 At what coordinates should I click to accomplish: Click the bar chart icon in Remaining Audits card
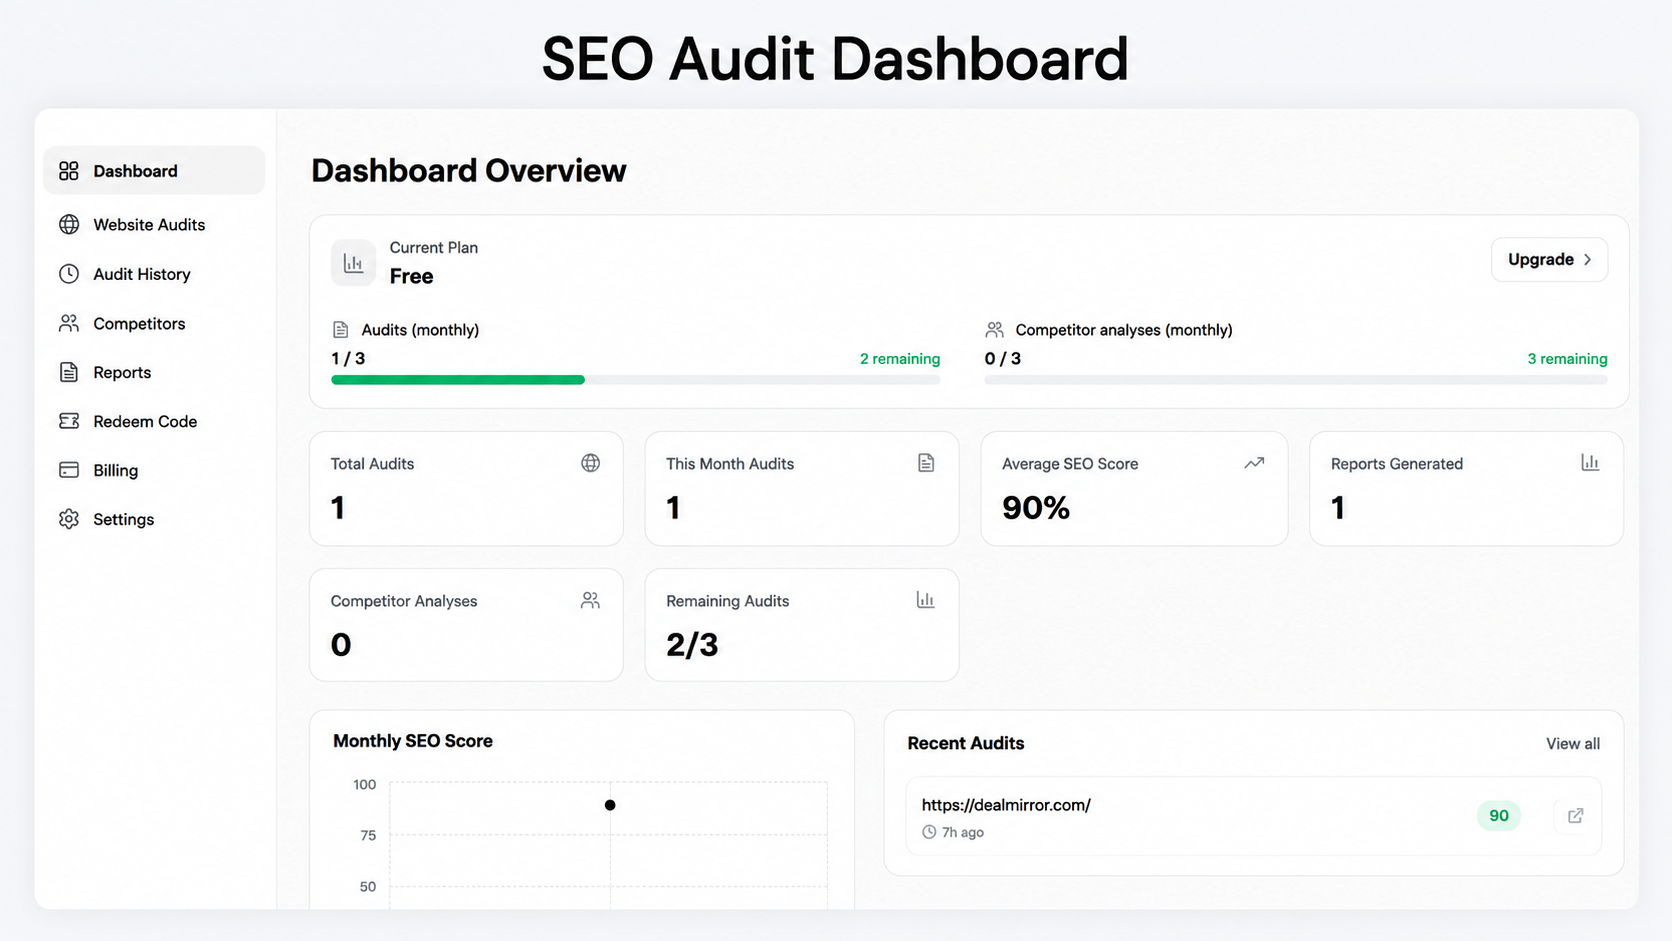coord(925,600)
